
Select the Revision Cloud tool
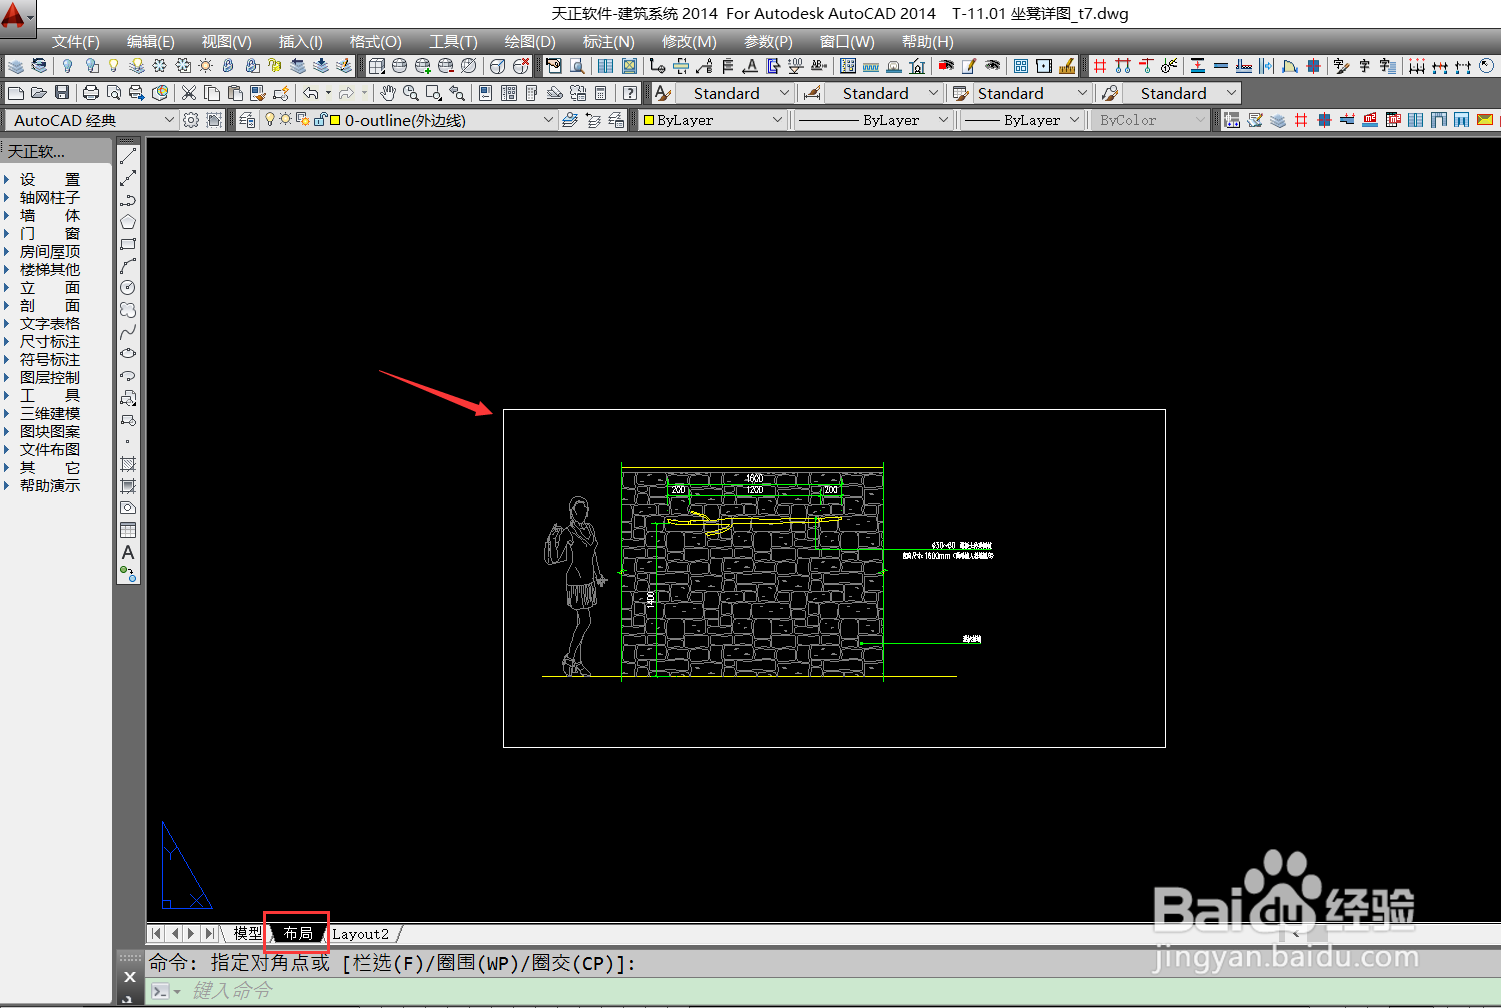128,310
